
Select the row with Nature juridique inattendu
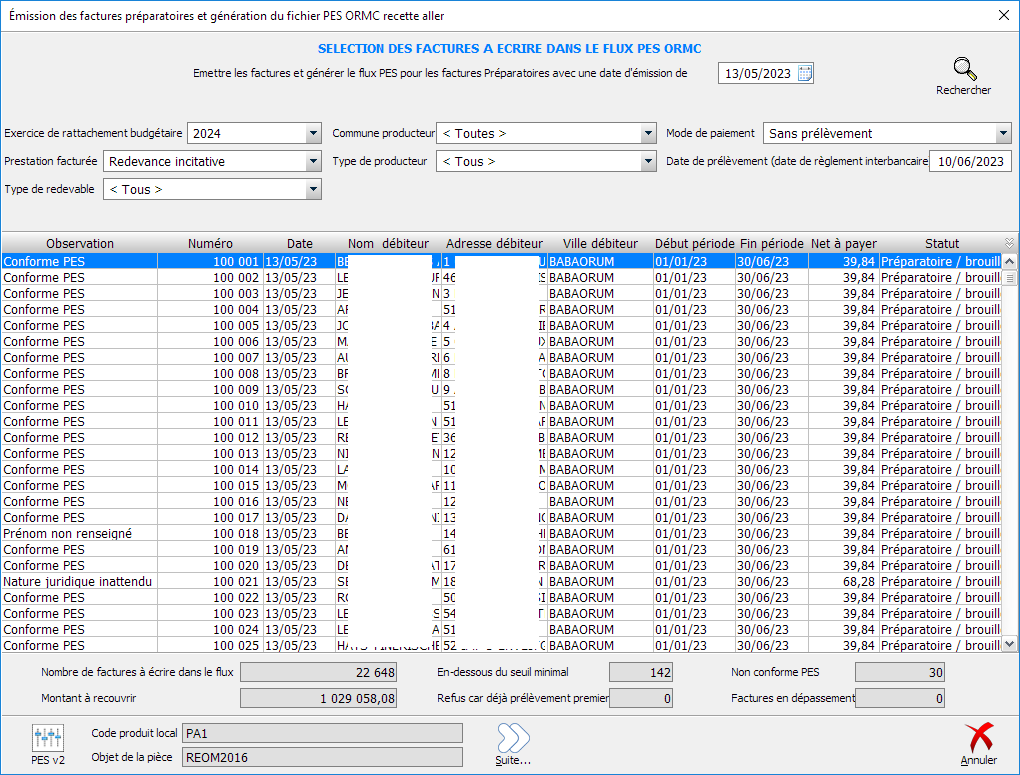80,582
